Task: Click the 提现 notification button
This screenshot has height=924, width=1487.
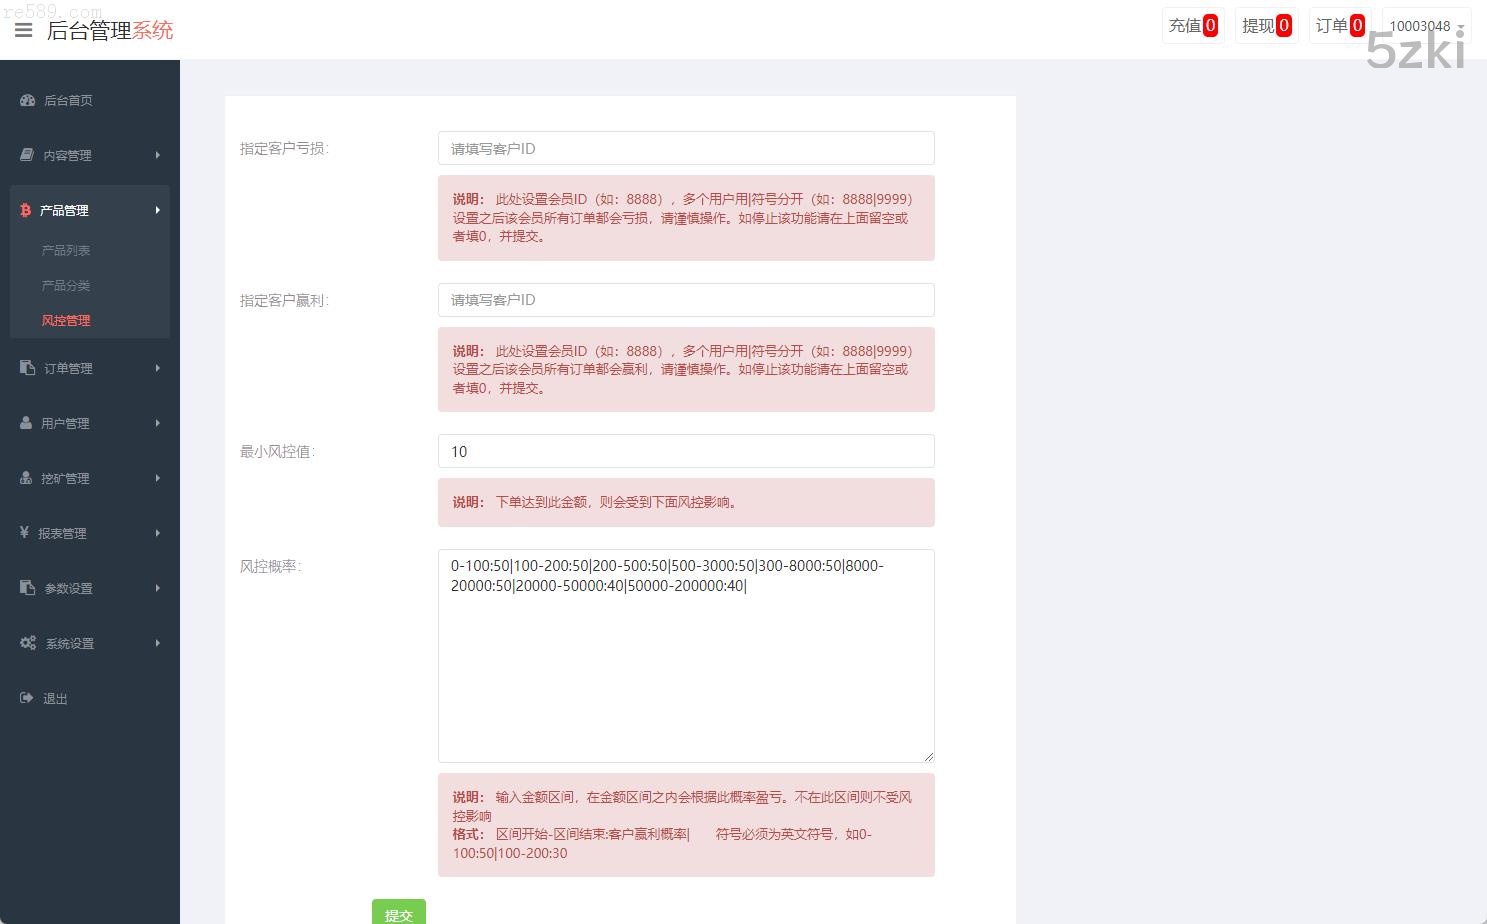Action: [x=1266, y=26]
